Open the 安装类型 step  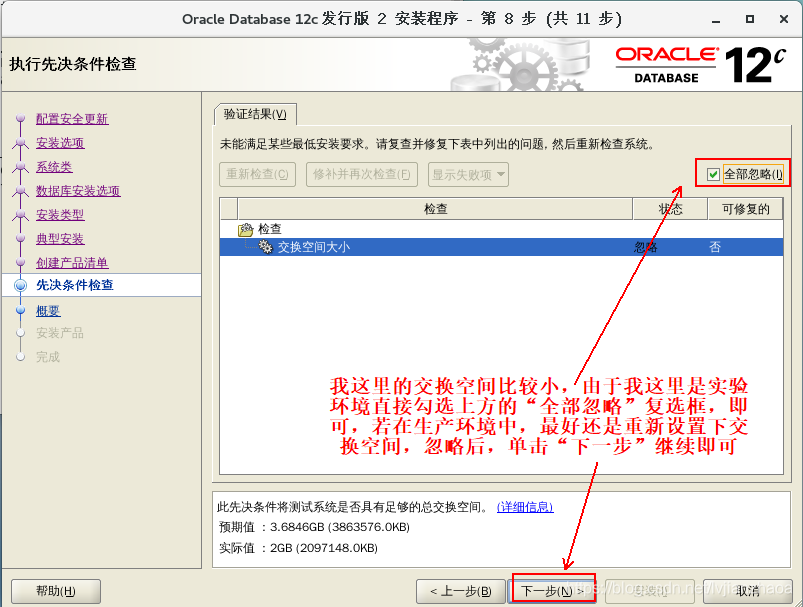click(x=60, y=215)
